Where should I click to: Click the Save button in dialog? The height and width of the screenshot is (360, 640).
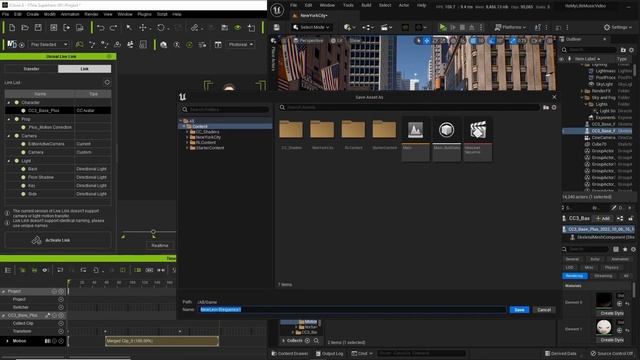point(519,310)
